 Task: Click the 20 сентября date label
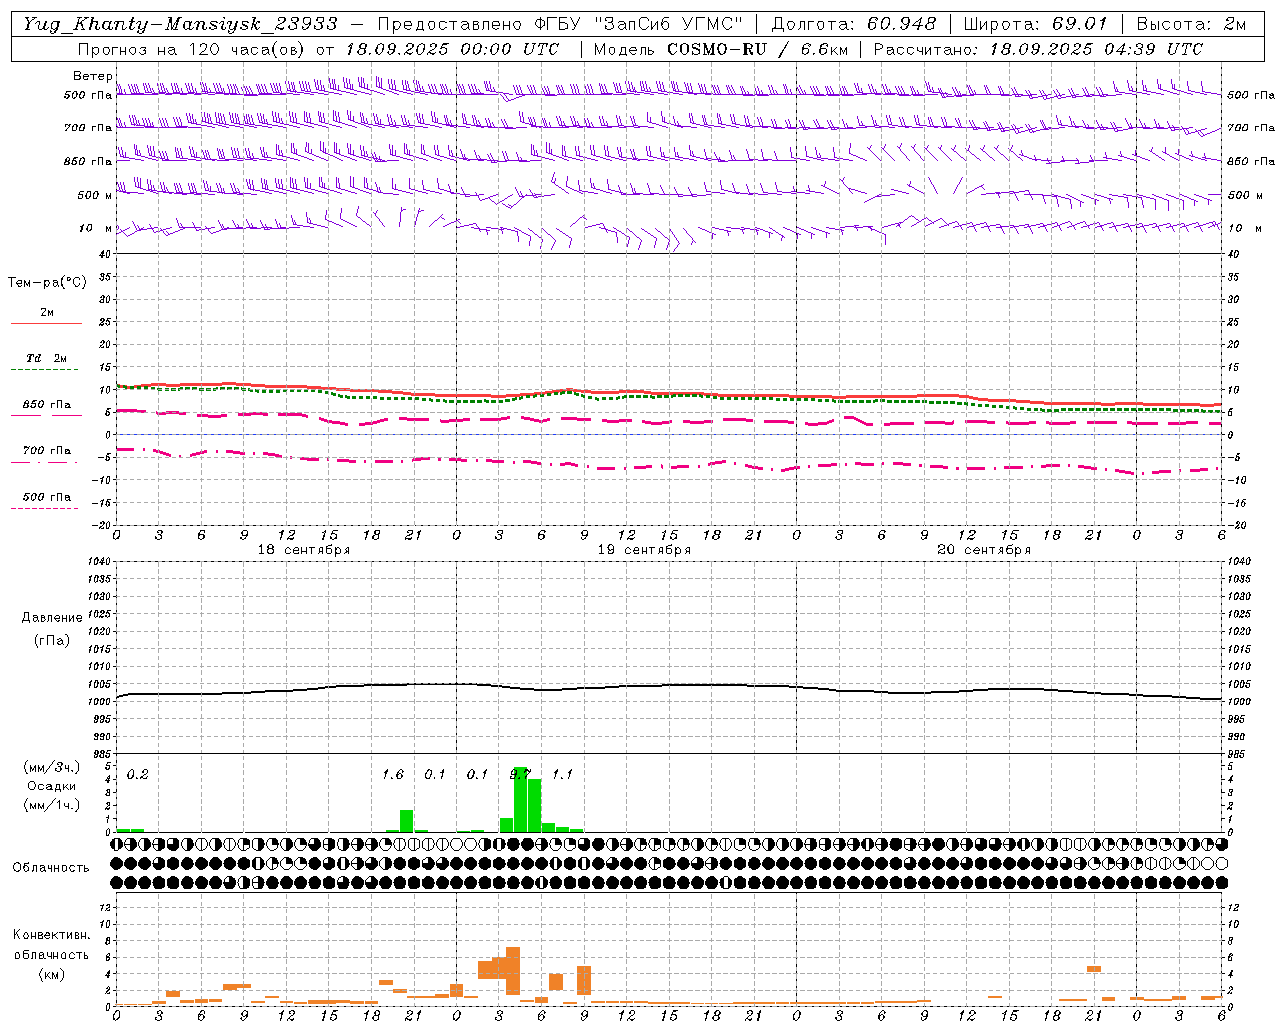[x=984, y=550]
